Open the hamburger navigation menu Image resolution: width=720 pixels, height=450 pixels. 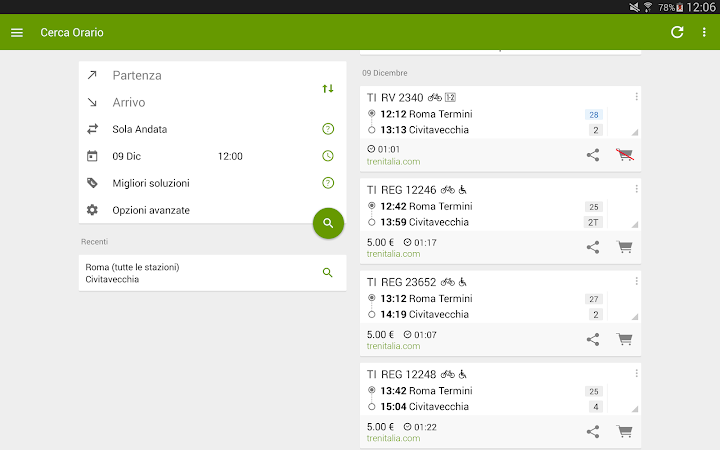pyautogui.click(x=17, y=33)
